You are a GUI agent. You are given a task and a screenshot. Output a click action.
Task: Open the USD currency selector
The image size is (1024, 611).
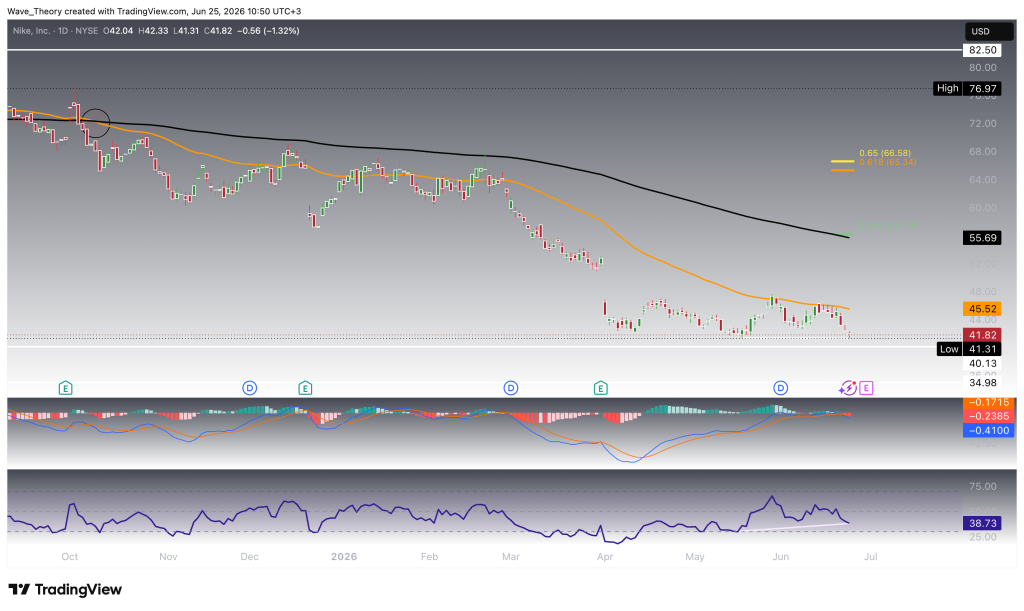(989, 31)
